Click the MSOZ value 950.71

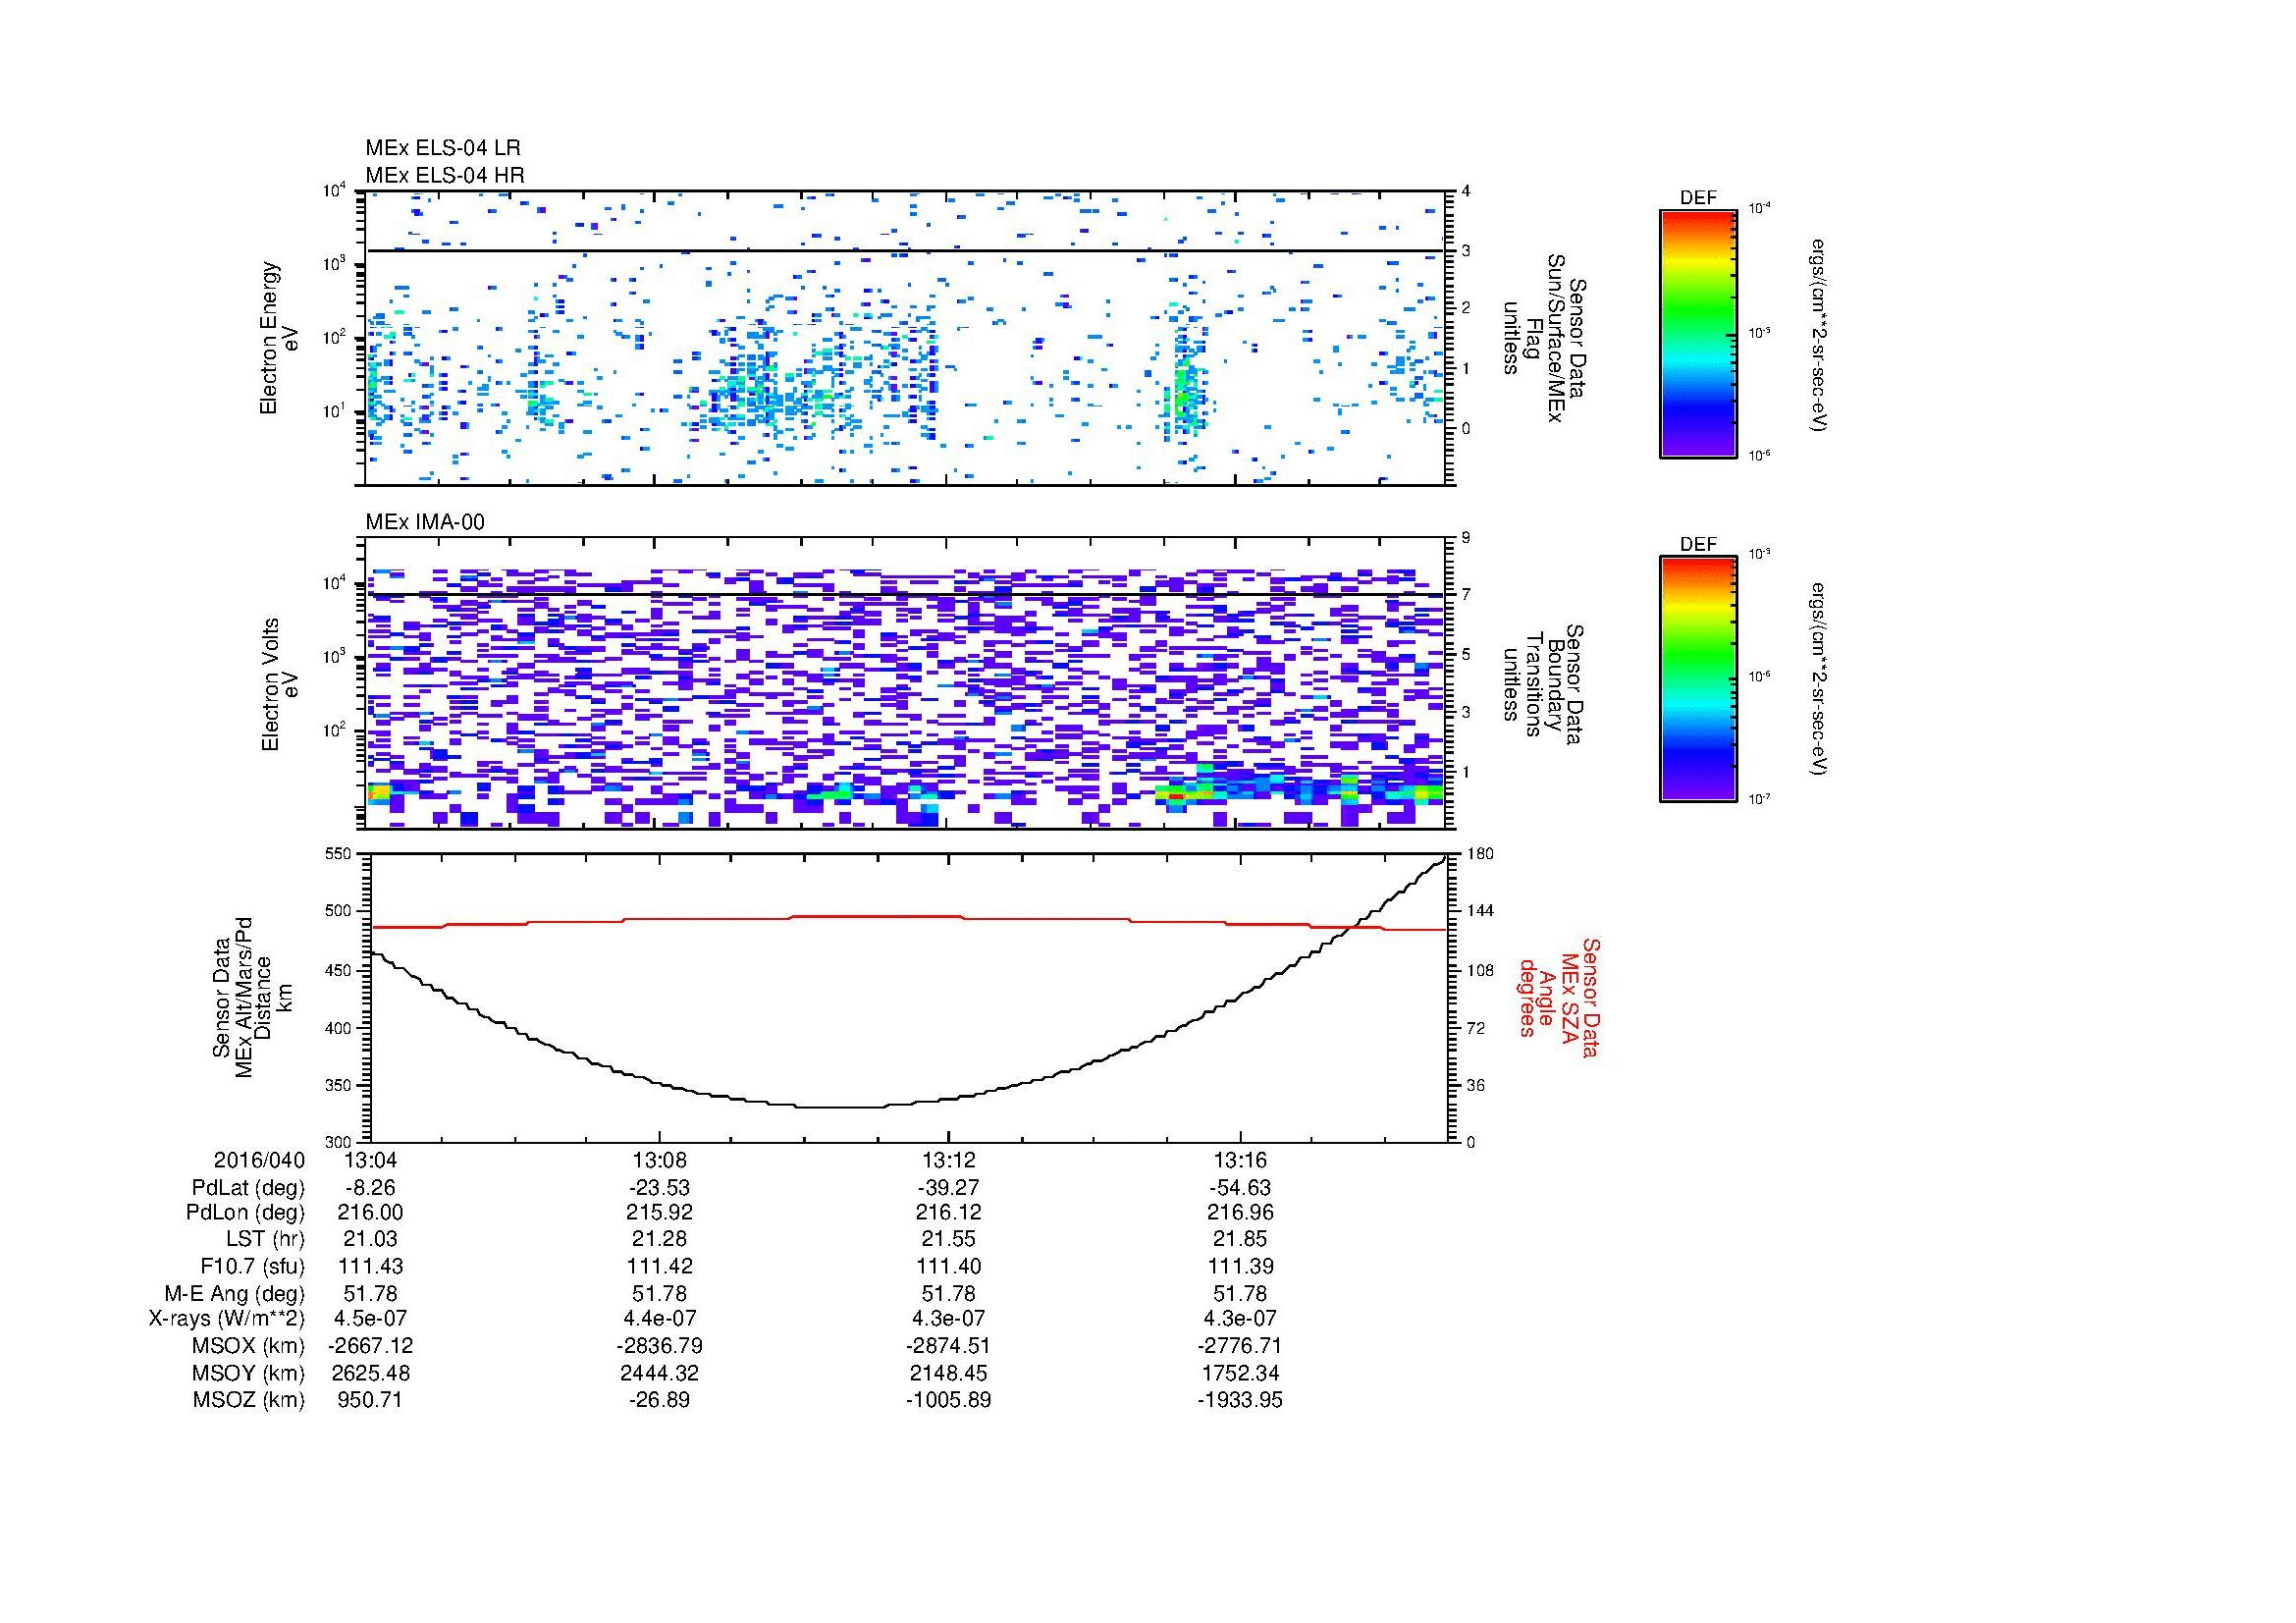coord(370,1400)
